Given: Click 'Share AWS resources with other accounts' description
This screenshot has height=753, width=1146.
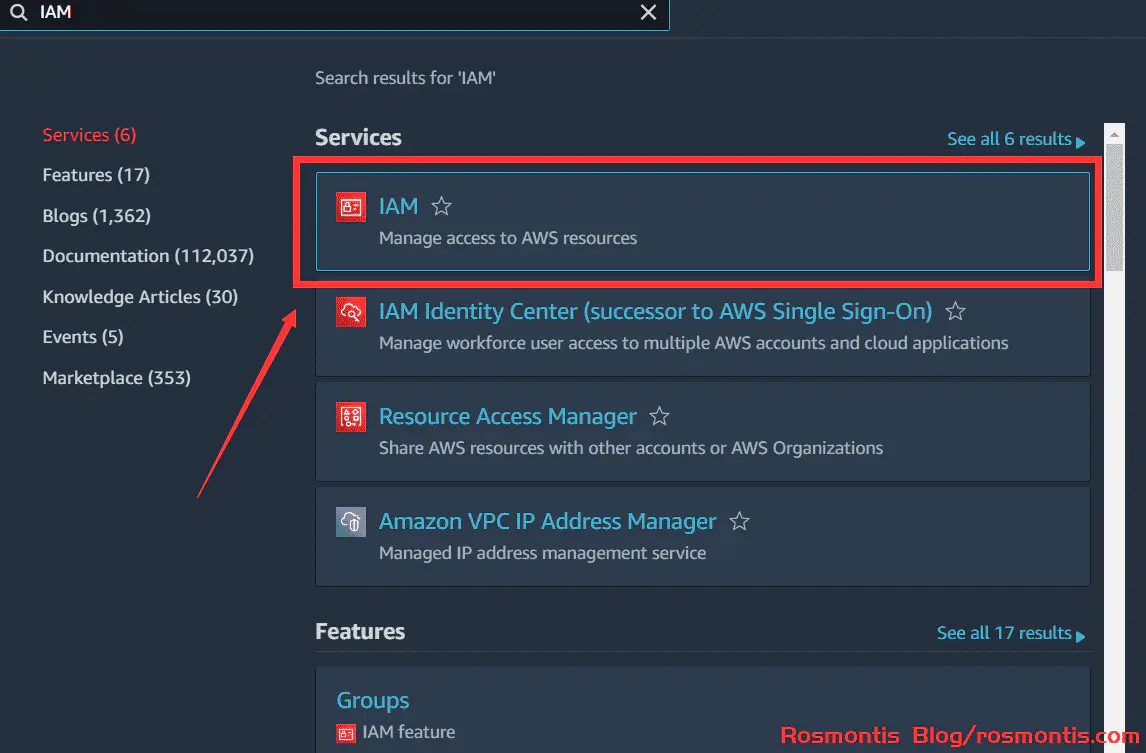Looking at the screenshot, I should pyautogui.click(x=631, y=448).
